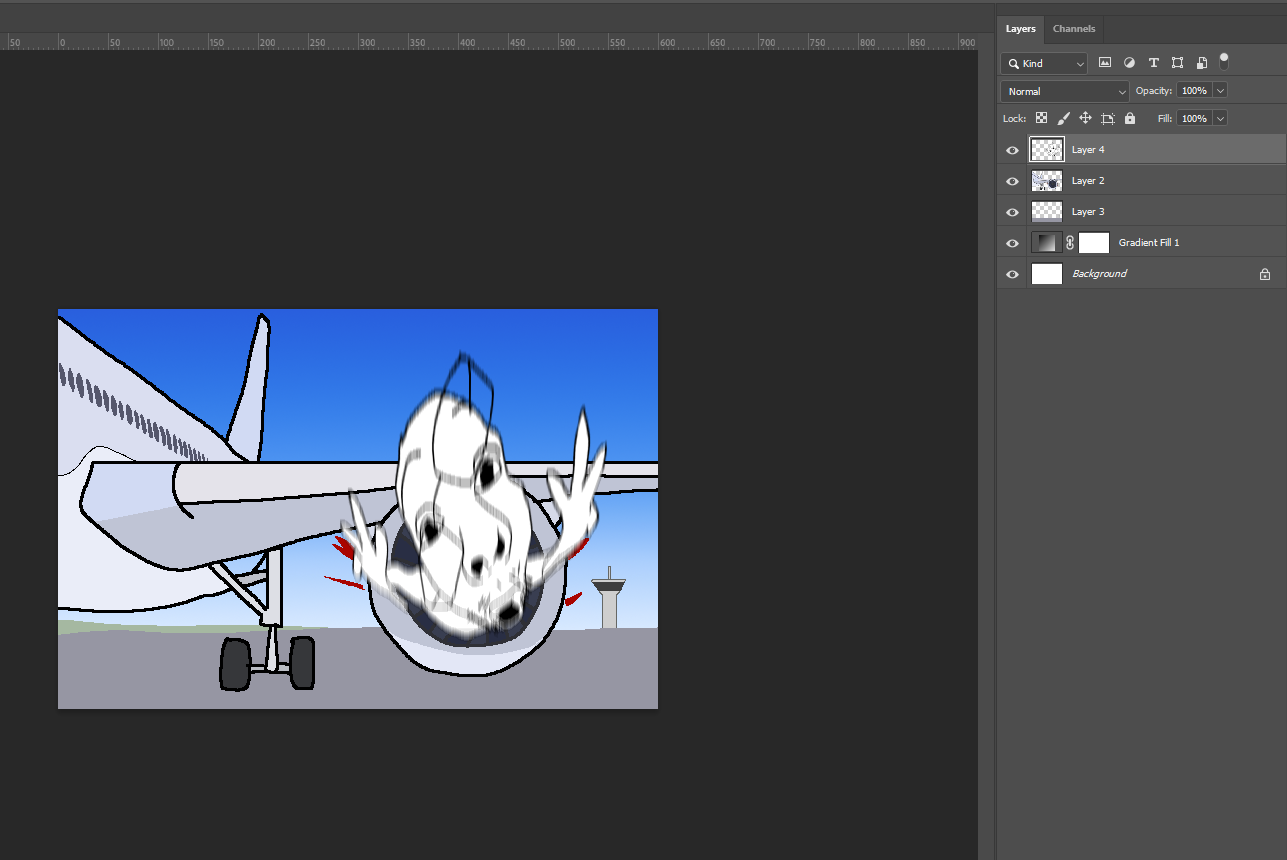The image size is (1287, 860).
Task: Switch to the Channels tab
Action: [x=1073, y=29]
